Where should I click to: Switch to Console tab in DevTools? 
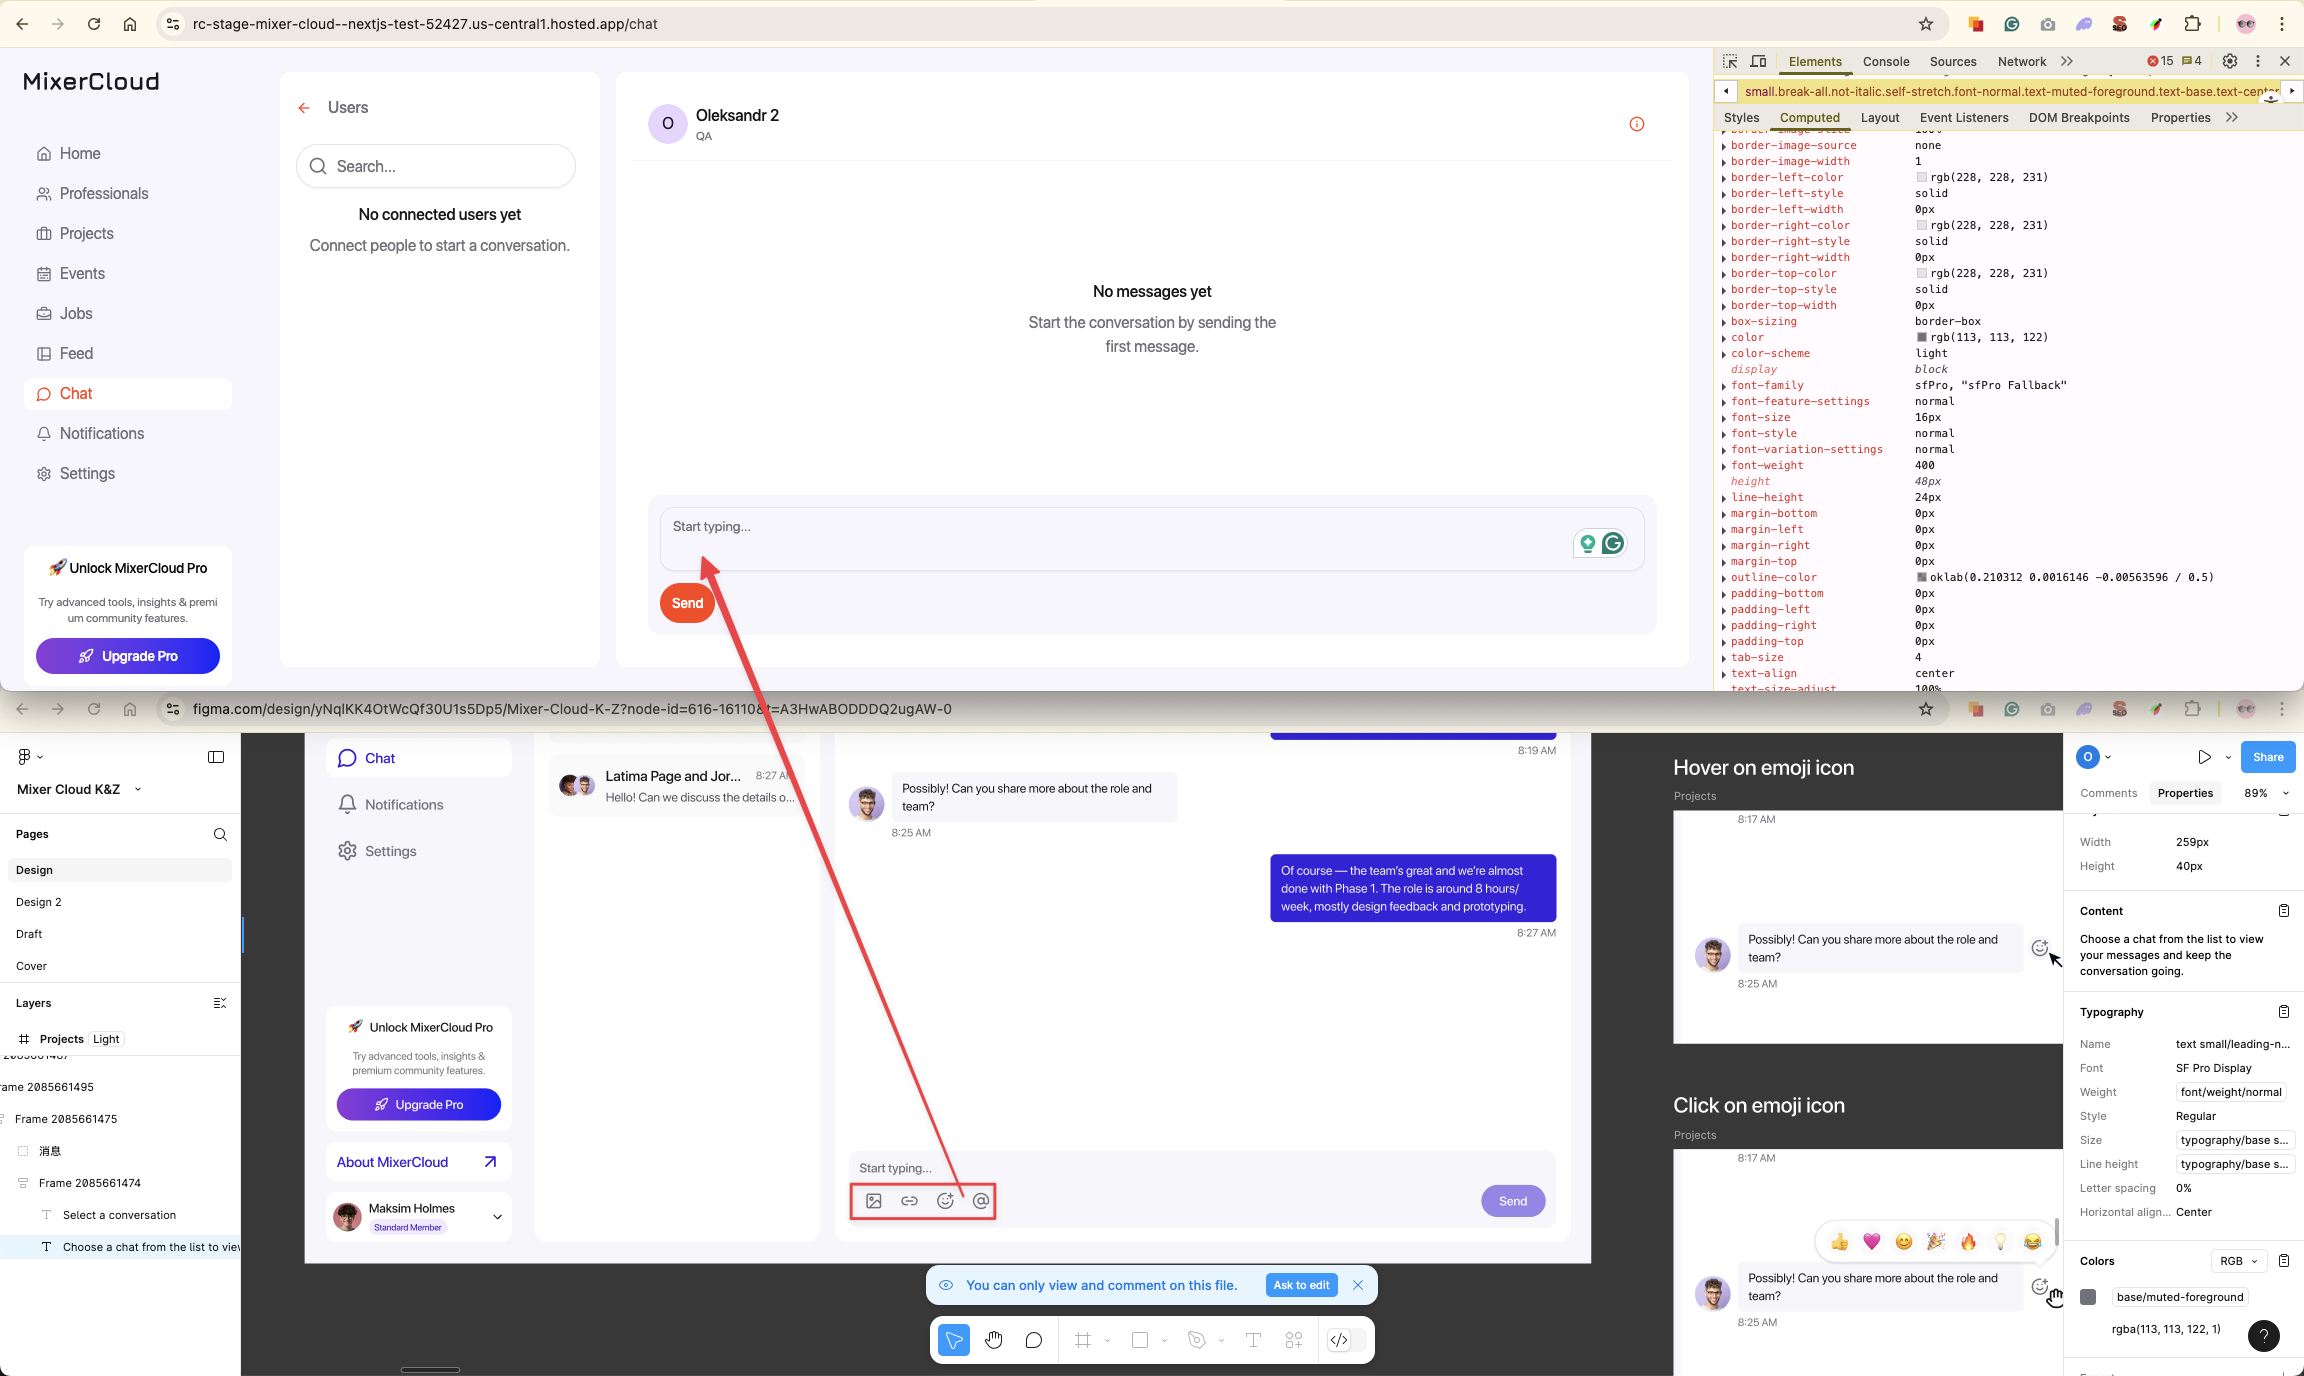tap(1885, 61)
